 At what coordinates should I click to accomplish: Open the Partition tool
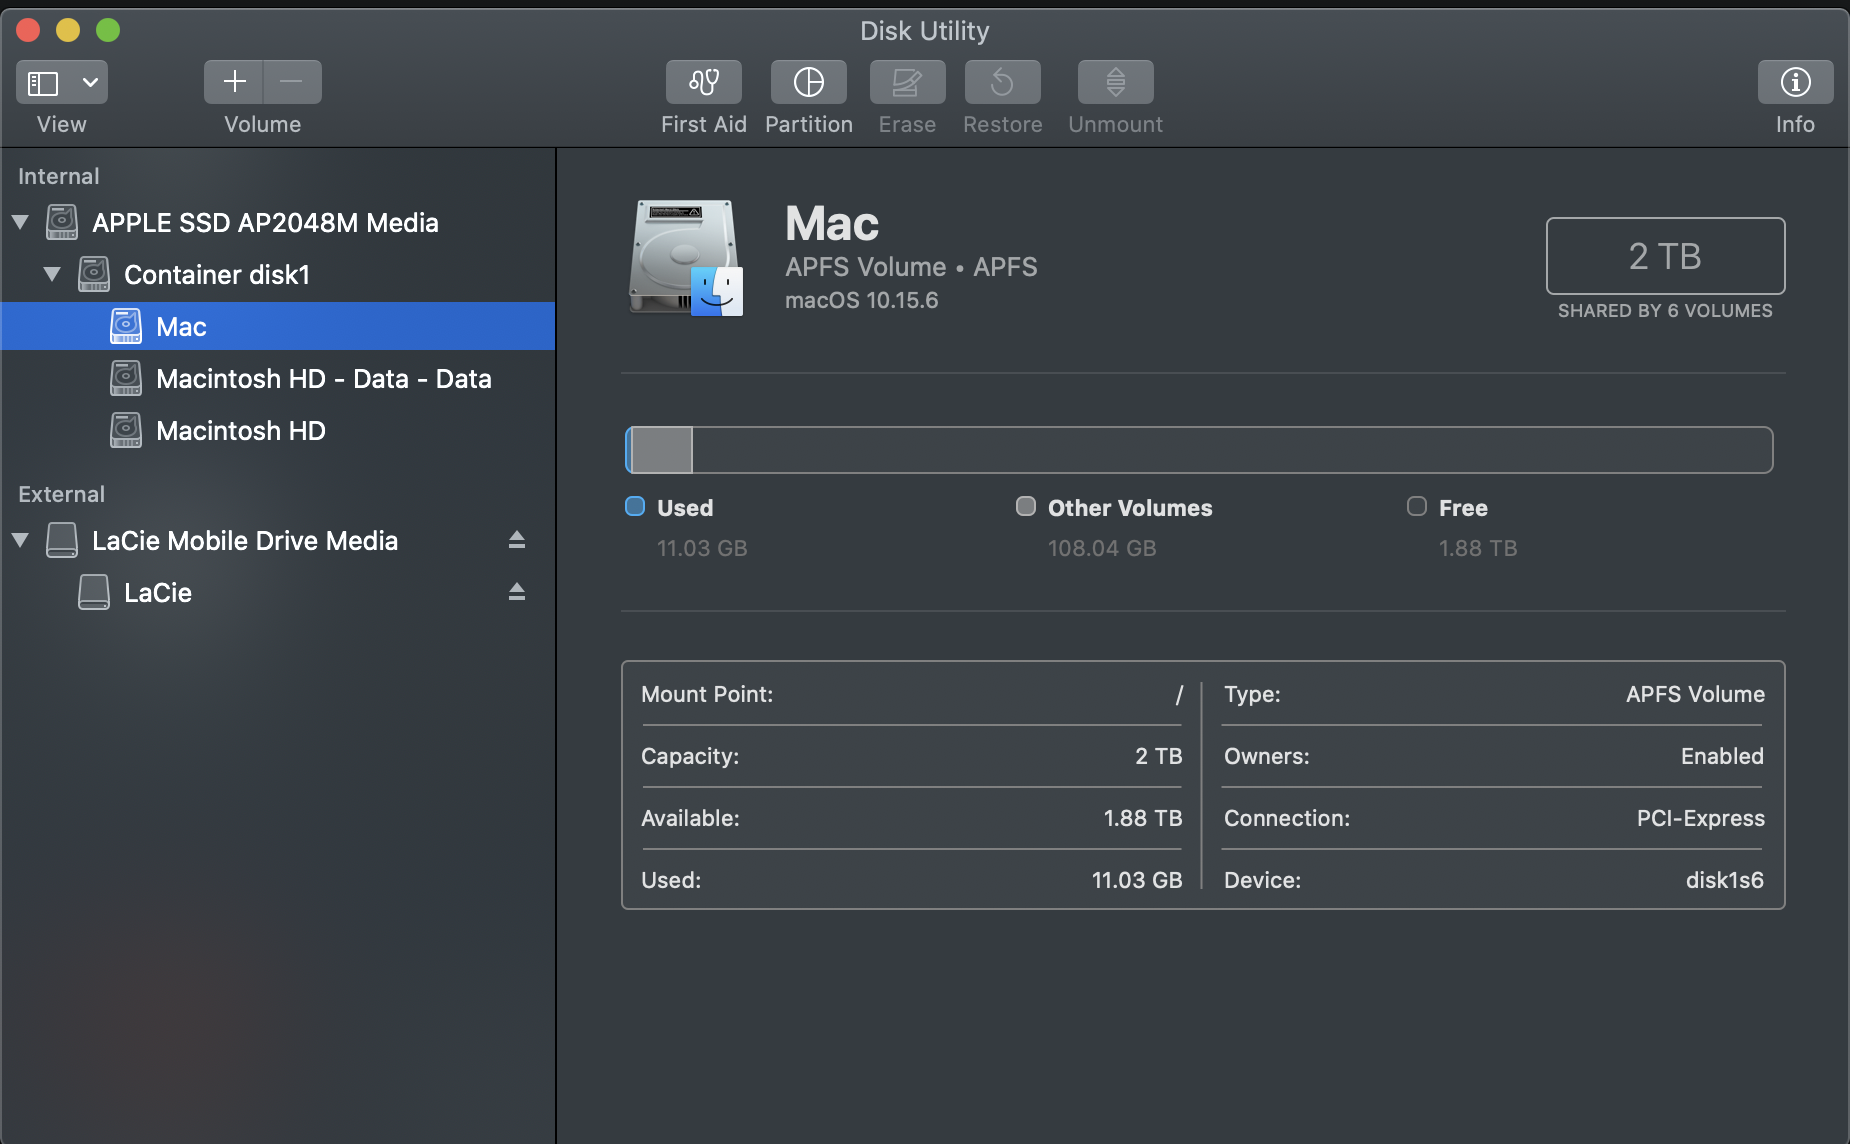[x=808, y=82]
